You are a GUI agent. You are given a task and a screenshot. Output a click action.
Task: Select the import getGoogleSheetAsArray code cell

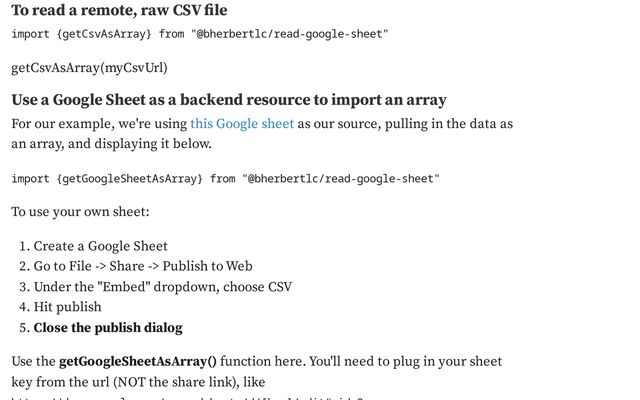point(225,179)
